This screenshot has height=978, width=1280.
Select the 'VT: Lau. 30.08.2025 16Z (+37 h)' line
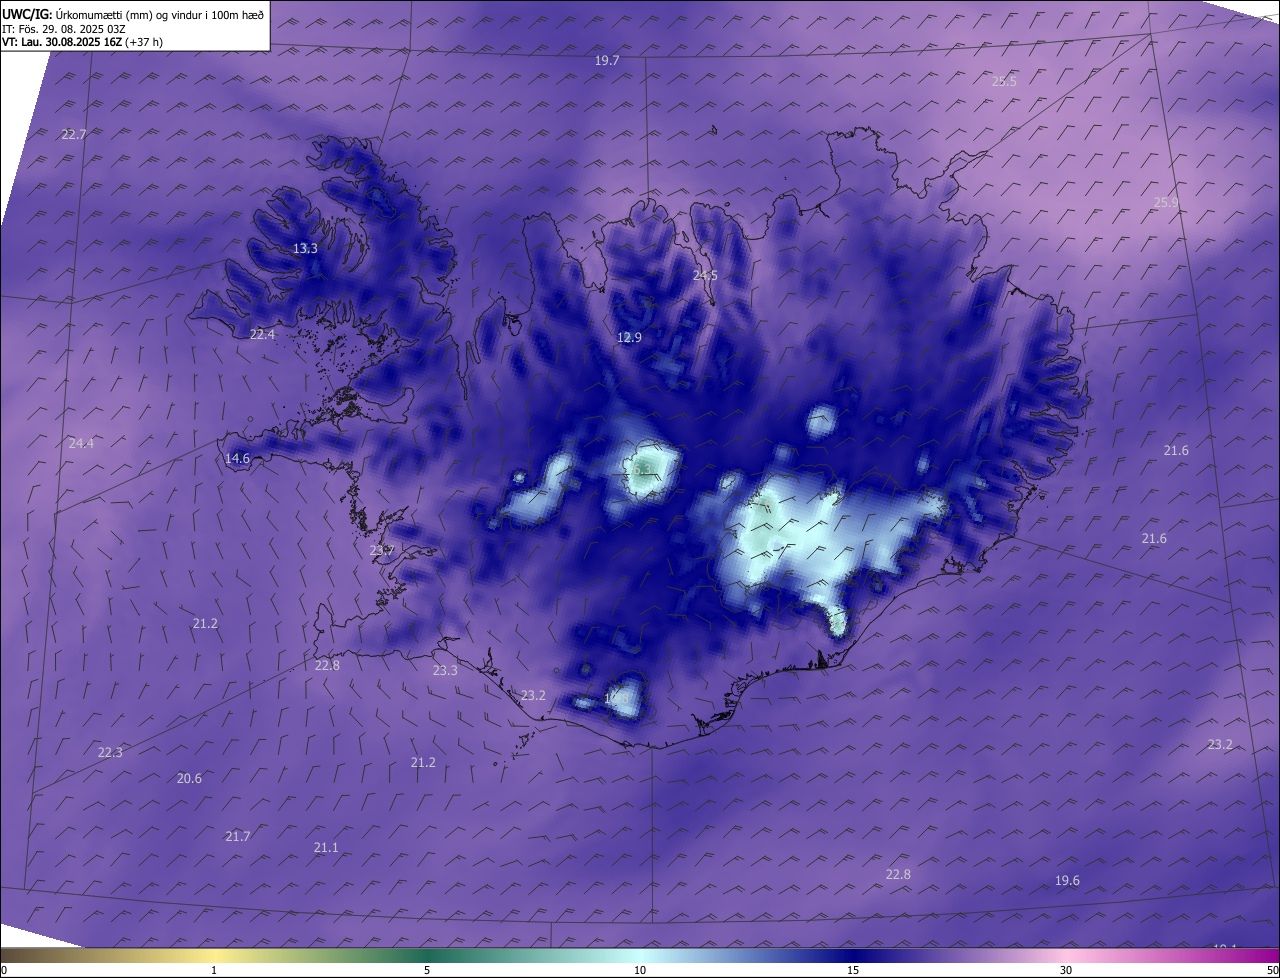click(82, 42)
